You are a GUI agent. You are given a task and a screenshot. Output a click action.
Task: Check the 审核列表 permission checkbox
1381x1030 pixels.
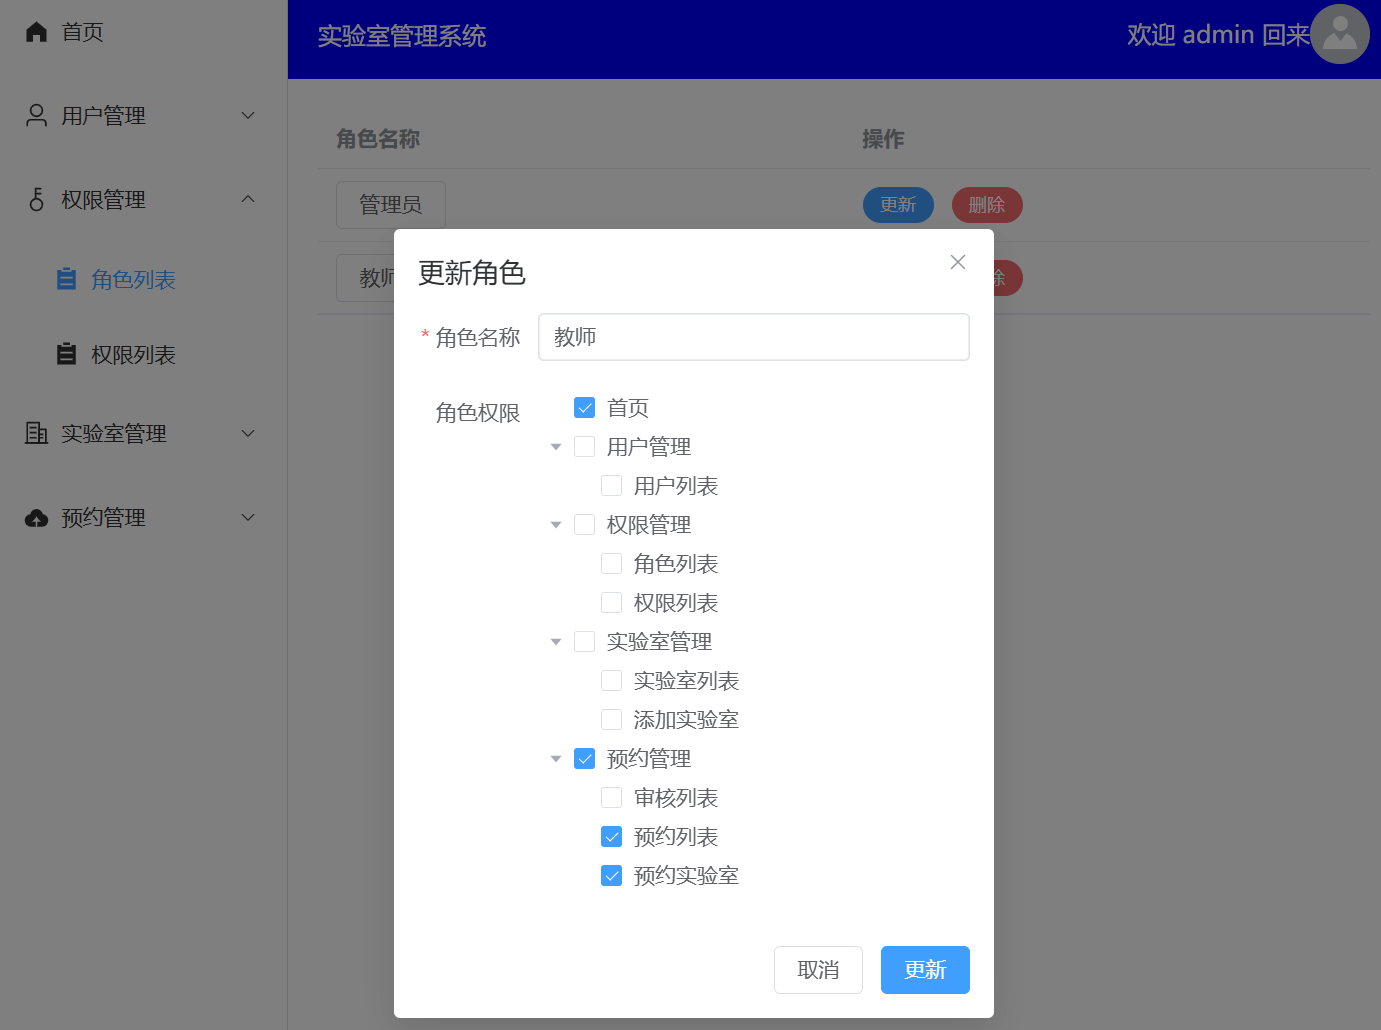click(612, 798)
